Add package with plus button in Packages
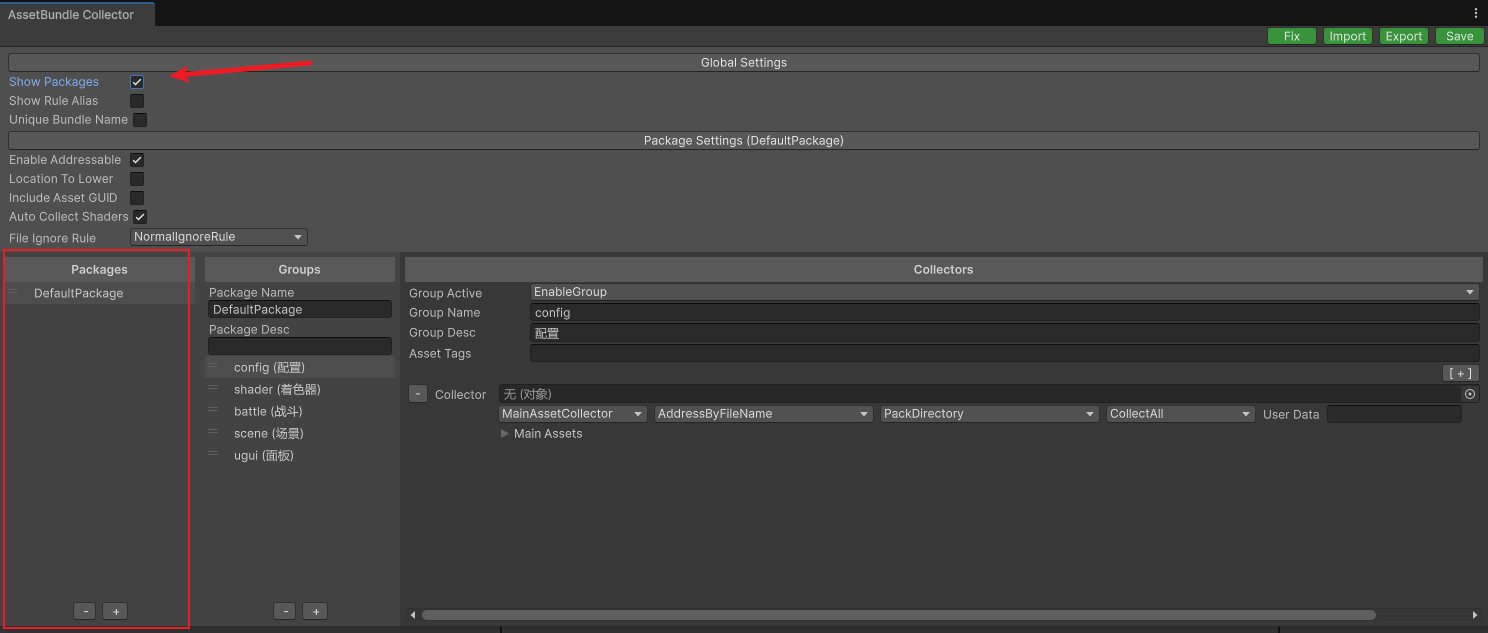This screenshot has width=1488, height=633. pyautogui.click(x=115, y=611)
